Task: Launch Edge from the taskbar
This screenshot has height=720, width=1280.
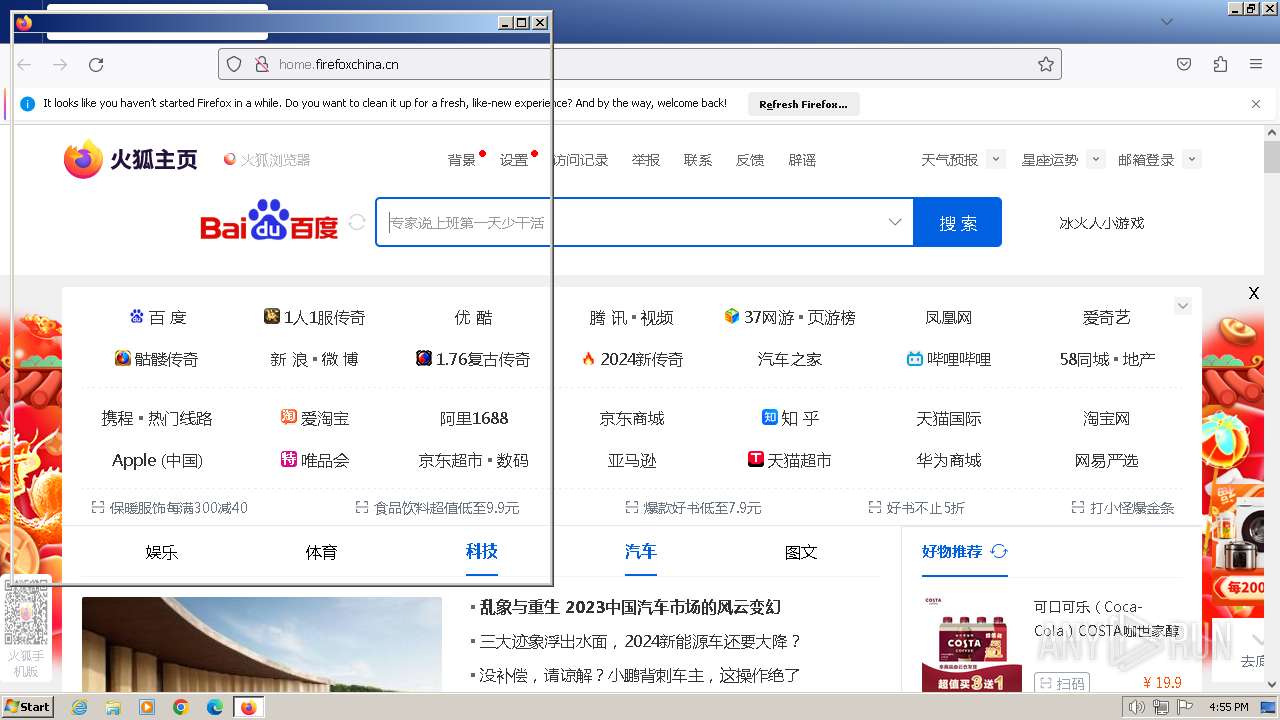Action: click(x=215, y=707)
